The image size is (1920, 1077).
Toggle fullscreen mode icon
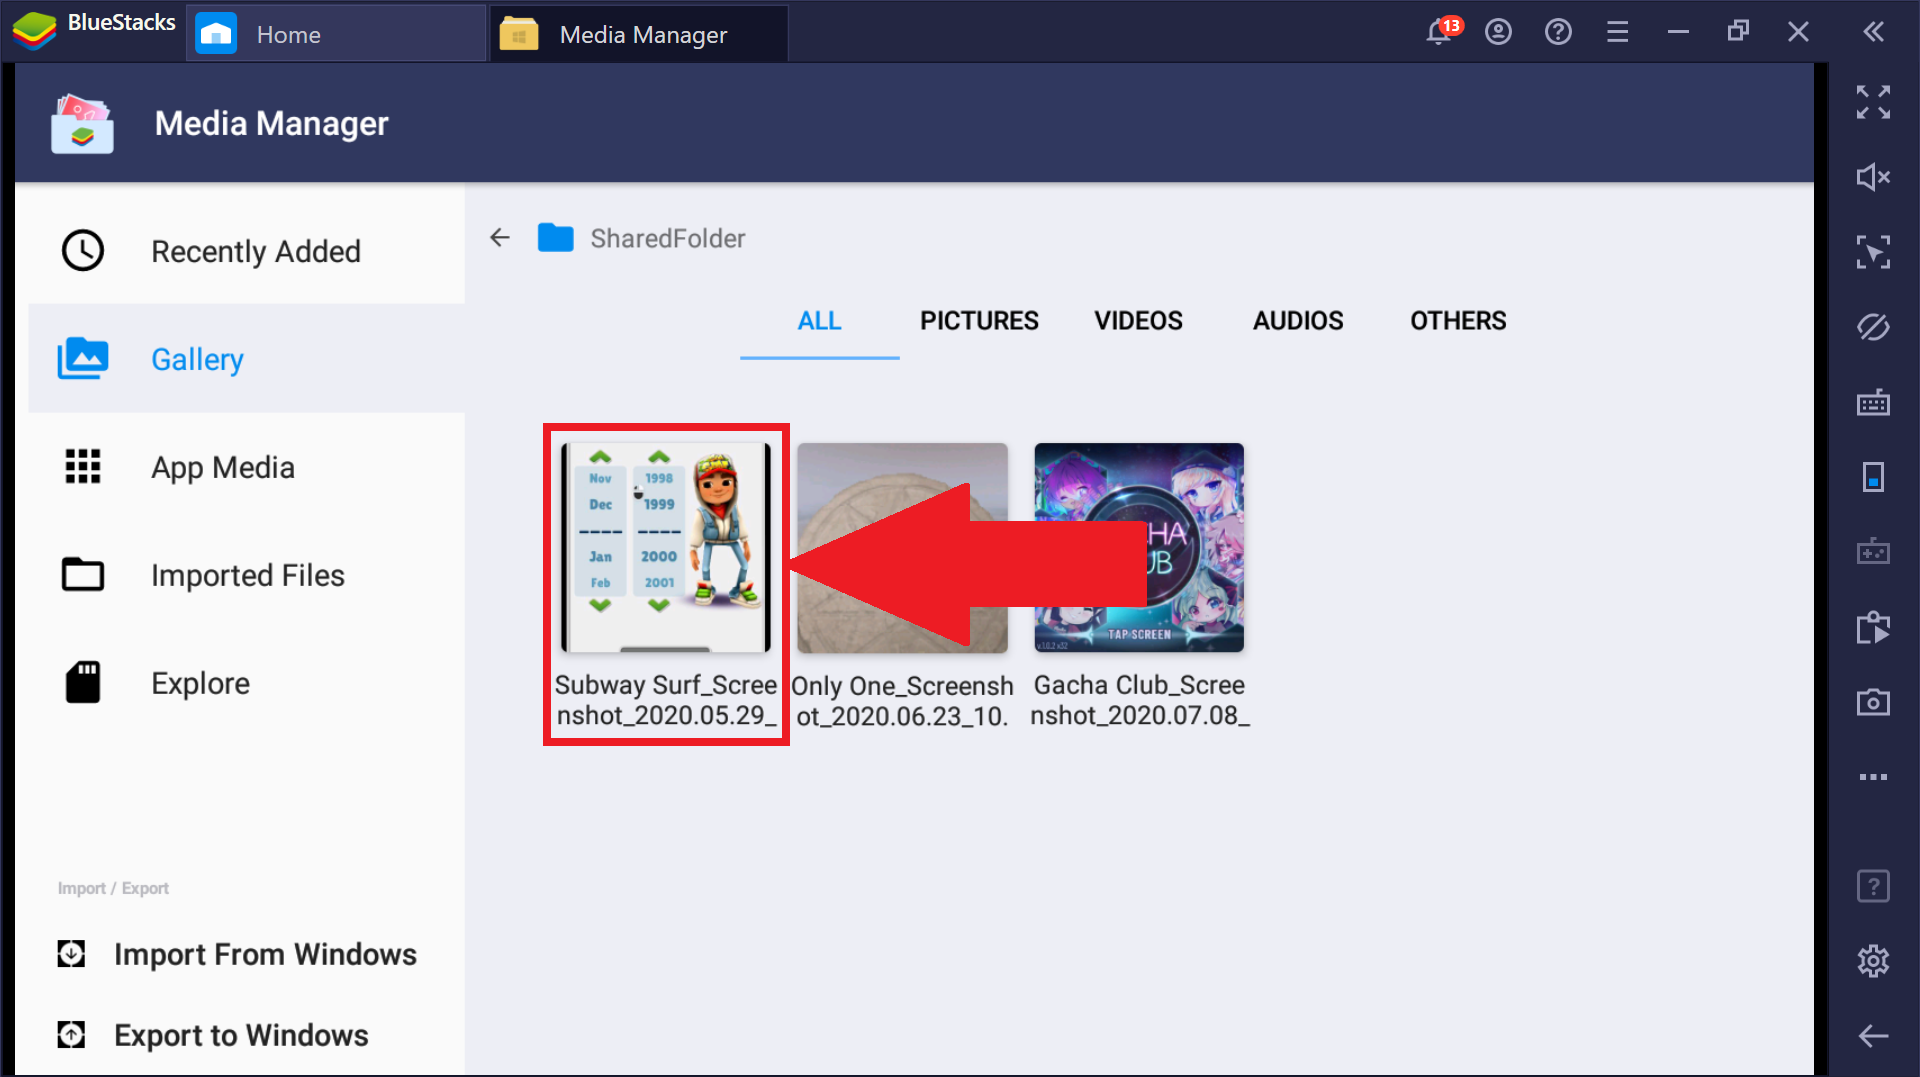[1873, 102]
